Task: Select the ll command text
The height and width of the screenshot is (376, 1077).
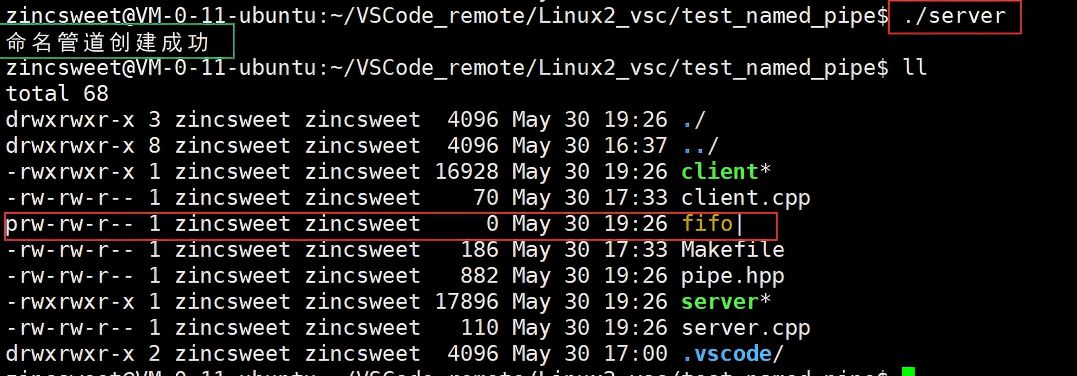Action: tap(914, 68)
